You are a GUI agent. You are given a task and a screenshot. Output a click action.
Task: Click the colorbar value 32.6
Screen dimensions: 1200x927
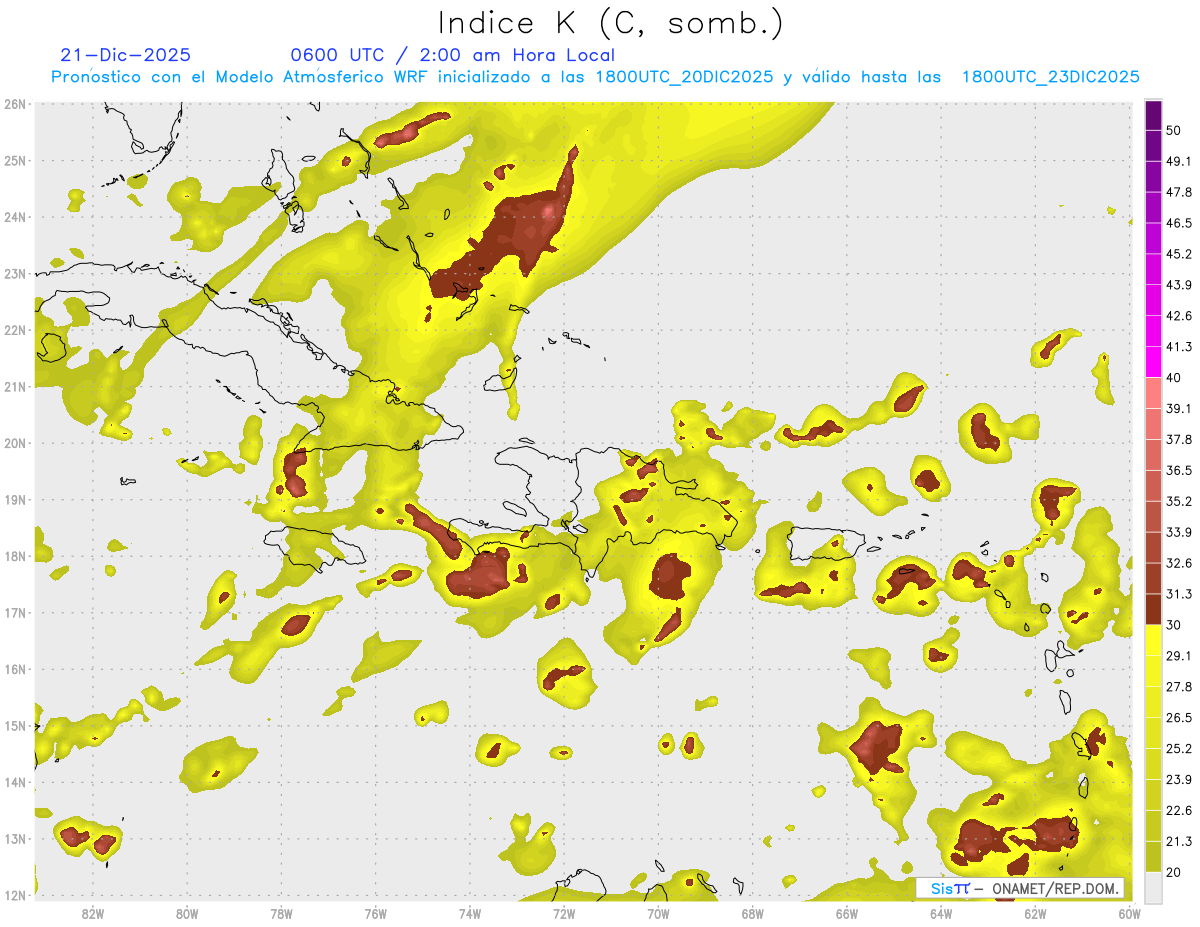(x=1179, y=563)
